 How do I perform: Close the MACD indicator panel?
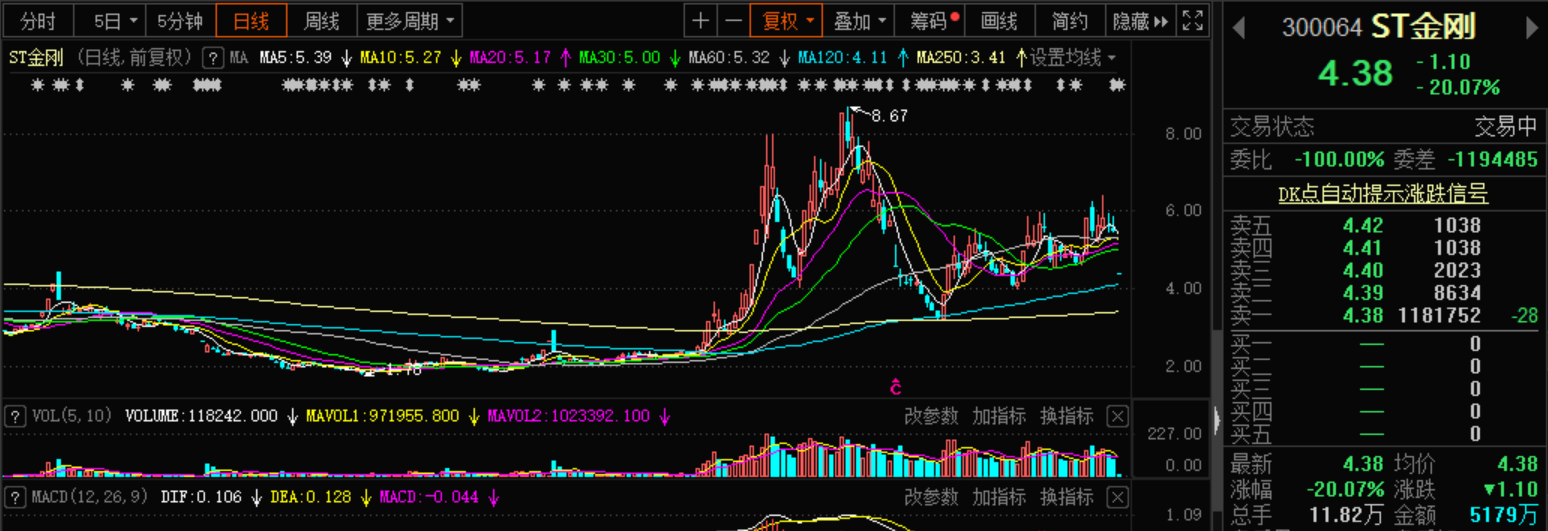click(1119, 497)
